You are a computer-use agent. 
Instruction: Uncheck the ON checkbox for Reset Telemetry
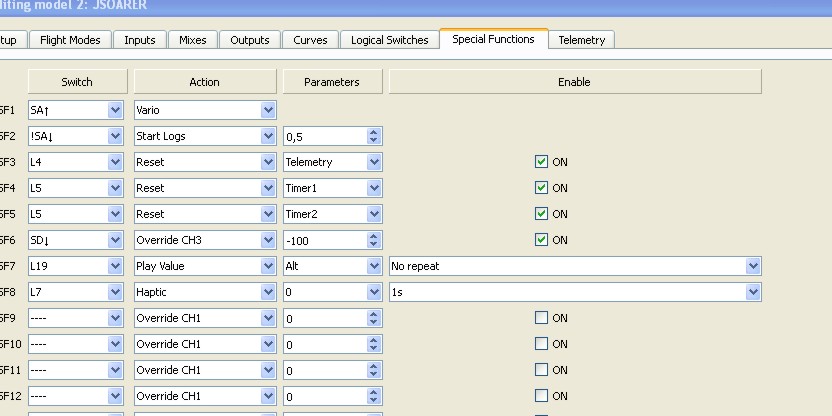pos(542,162)
